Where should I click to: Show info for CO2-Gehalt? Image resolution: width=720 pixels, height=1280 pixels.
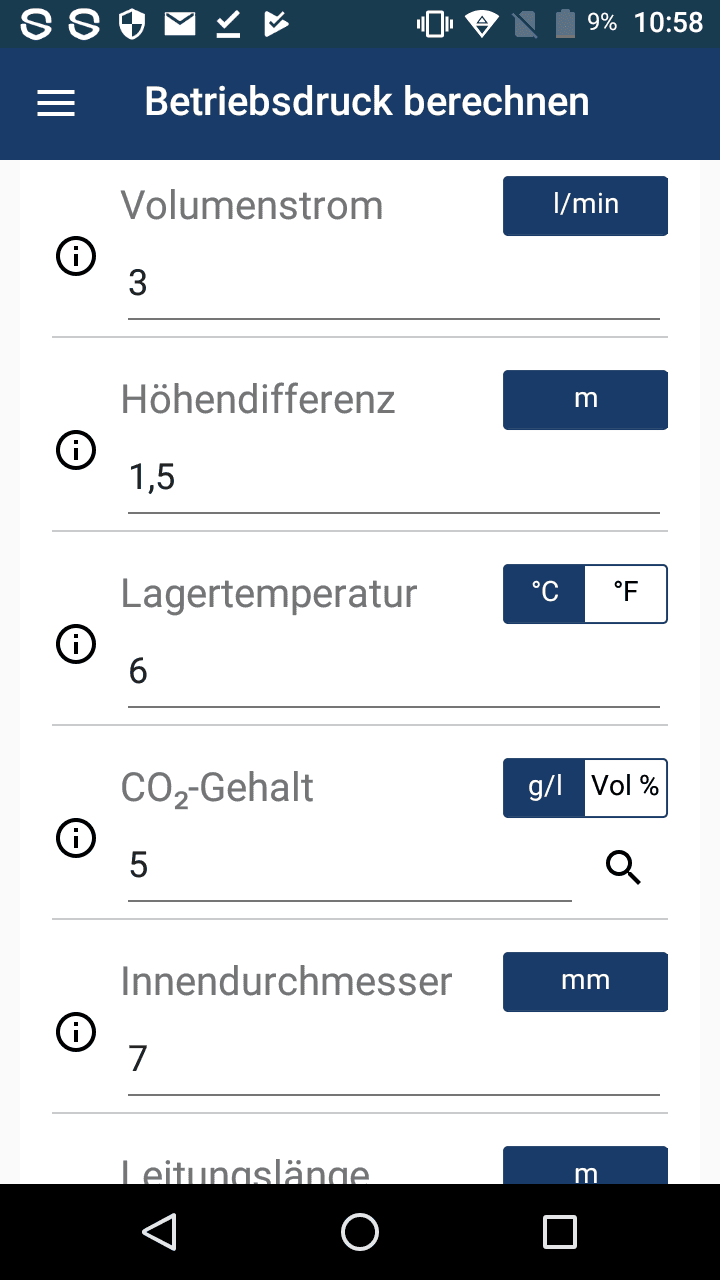pyautogui.click(x=76, y=838)
